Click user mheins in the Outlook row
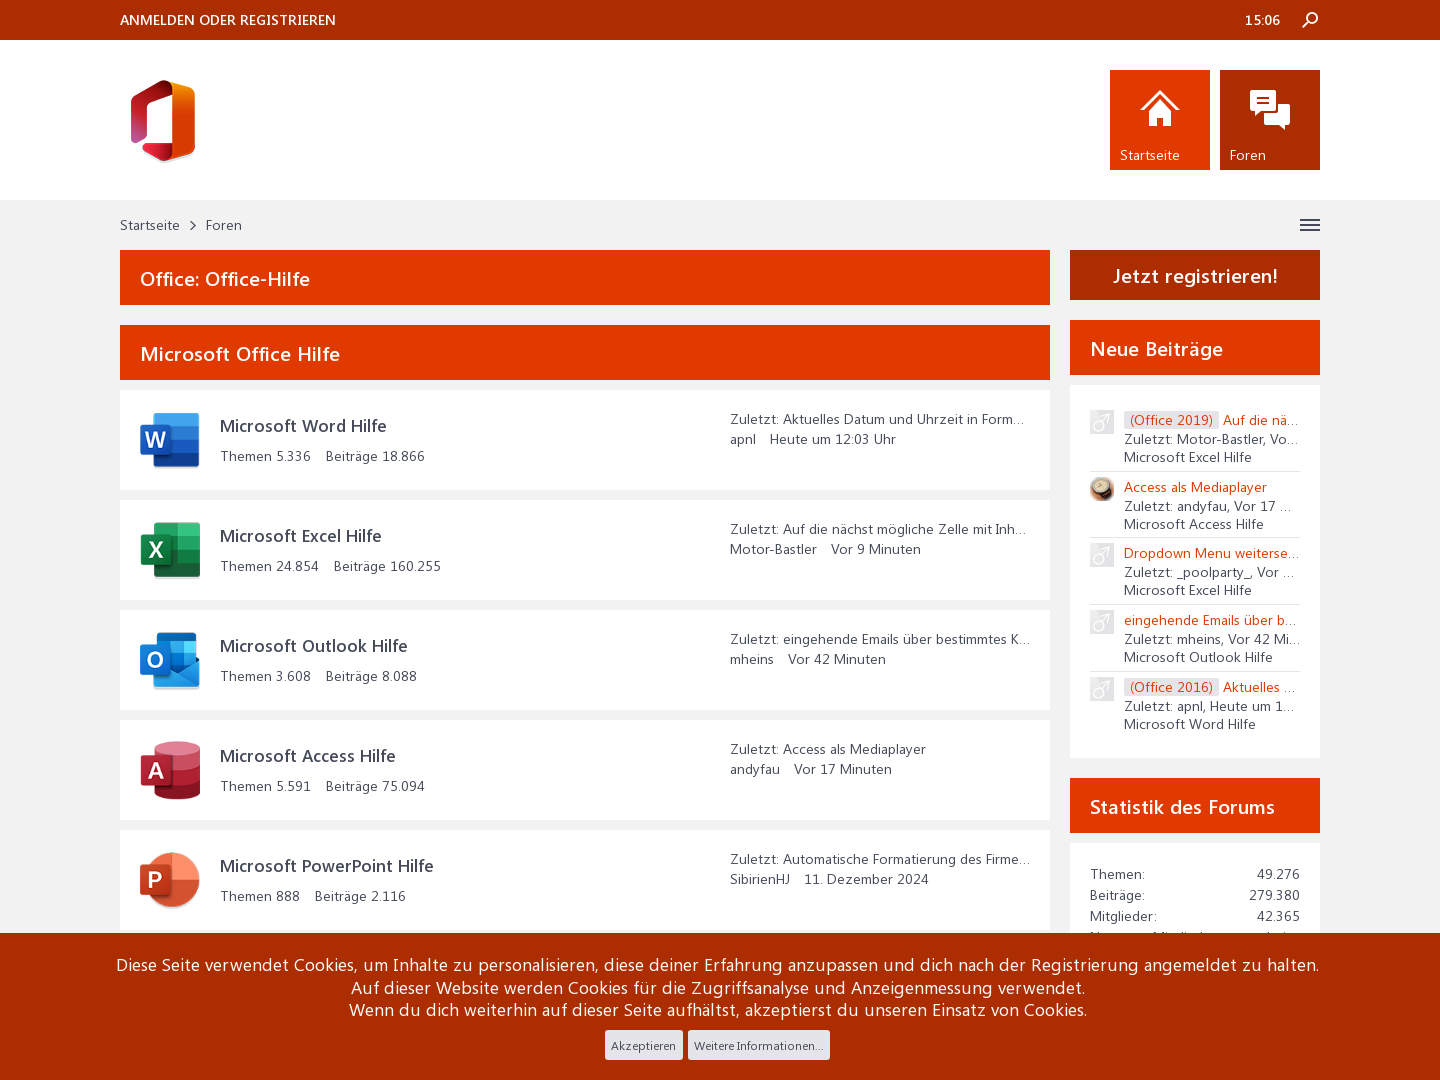This screenshot has width=1440, height=1080. (752, 659)
